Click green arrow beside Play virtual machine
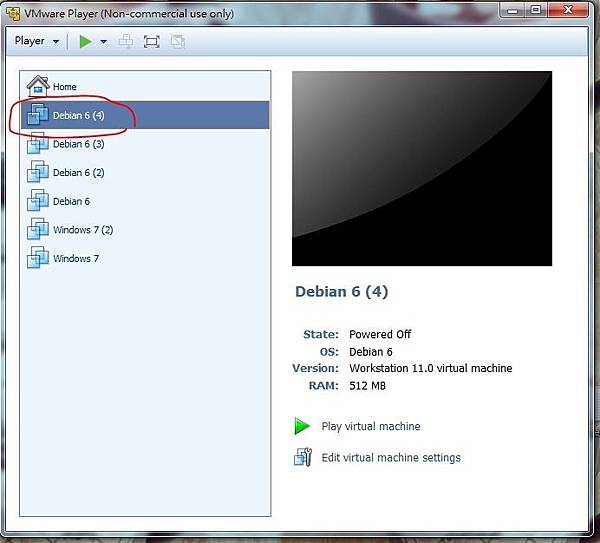 302,426
